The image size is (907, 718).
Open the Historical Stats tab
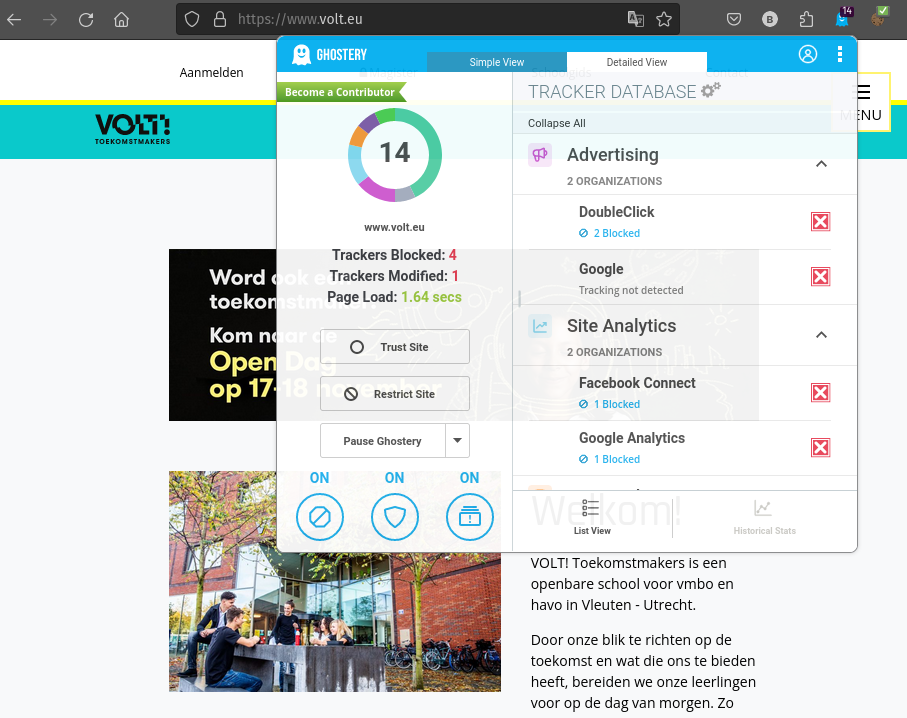[x=764, y=517]
